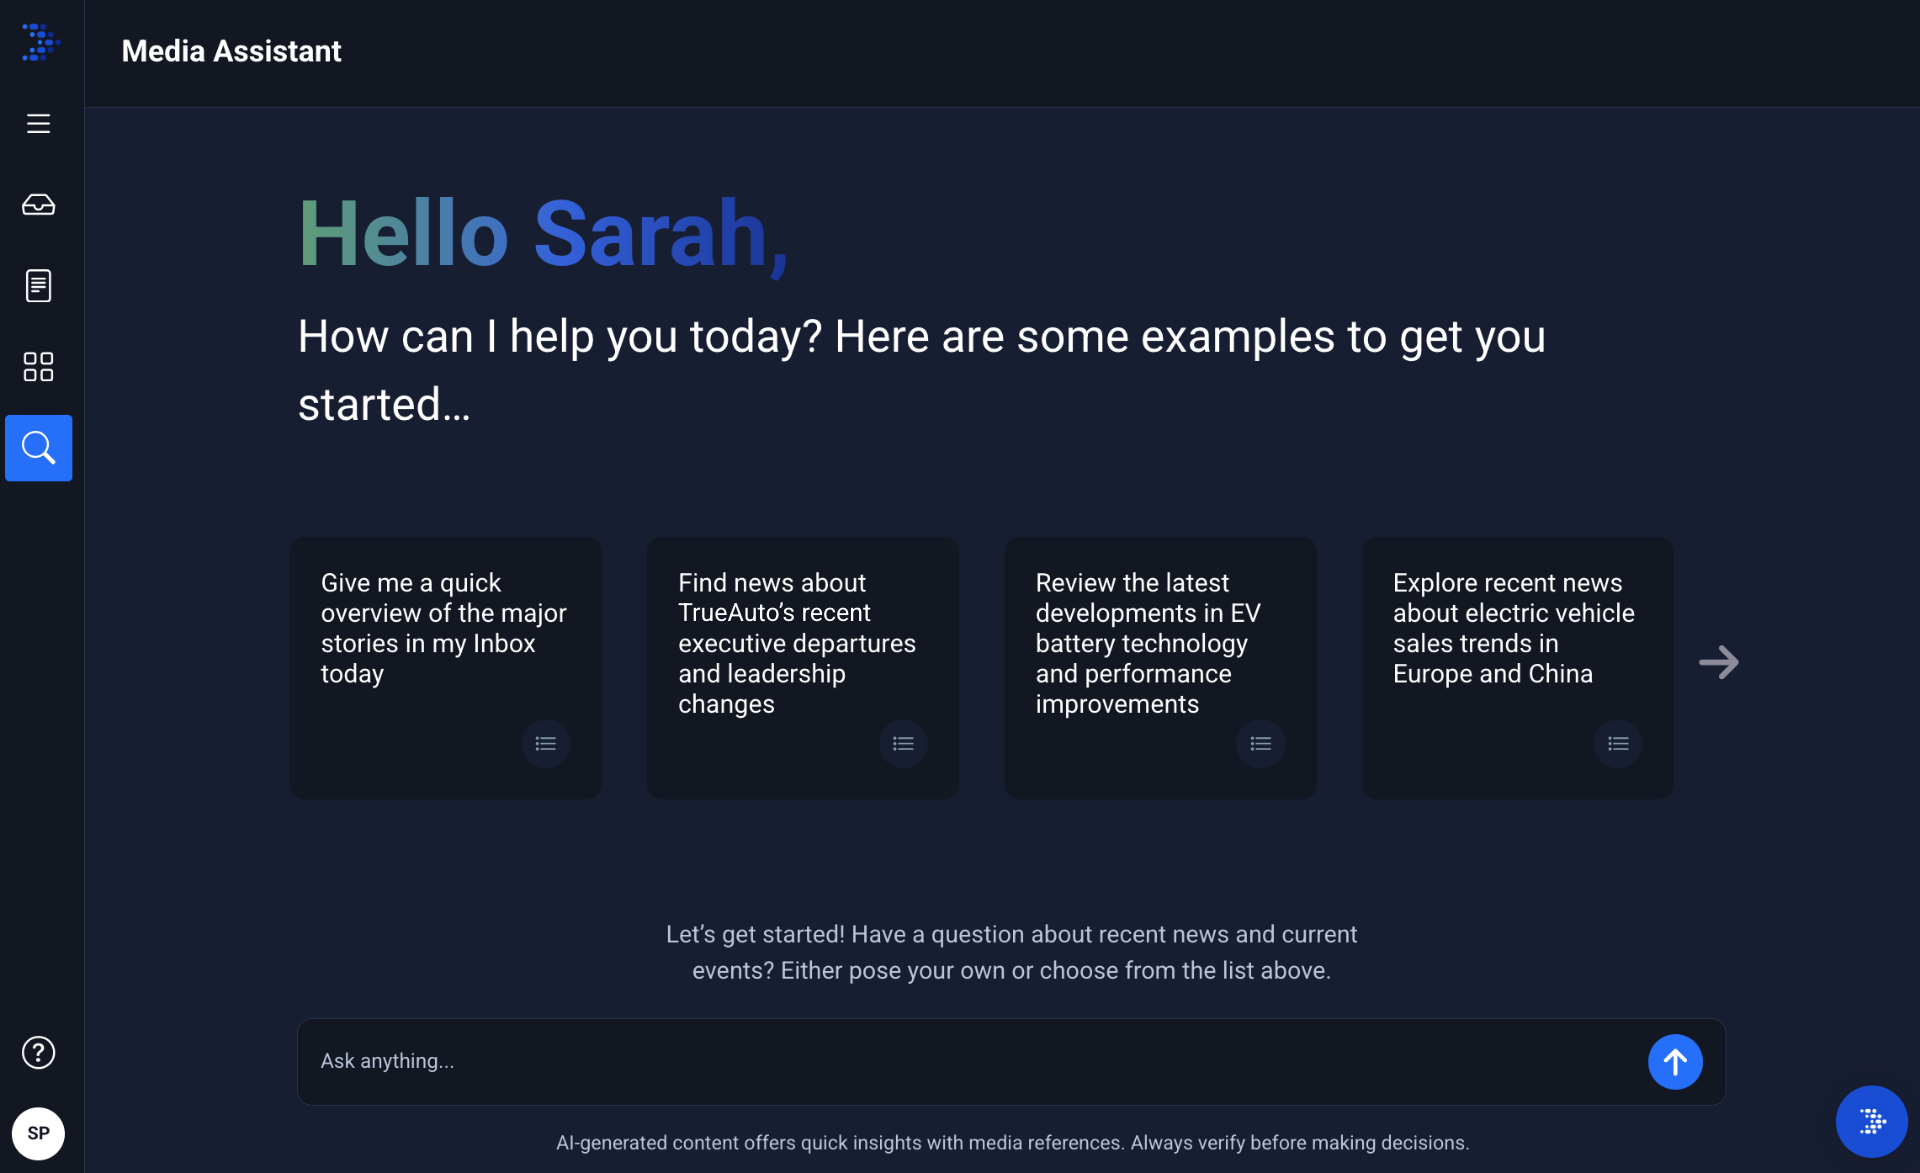The width and height of the screenshot is (1920, 1173).
Task: Click list icon on EV battery card
Action: coord(1260,744)
